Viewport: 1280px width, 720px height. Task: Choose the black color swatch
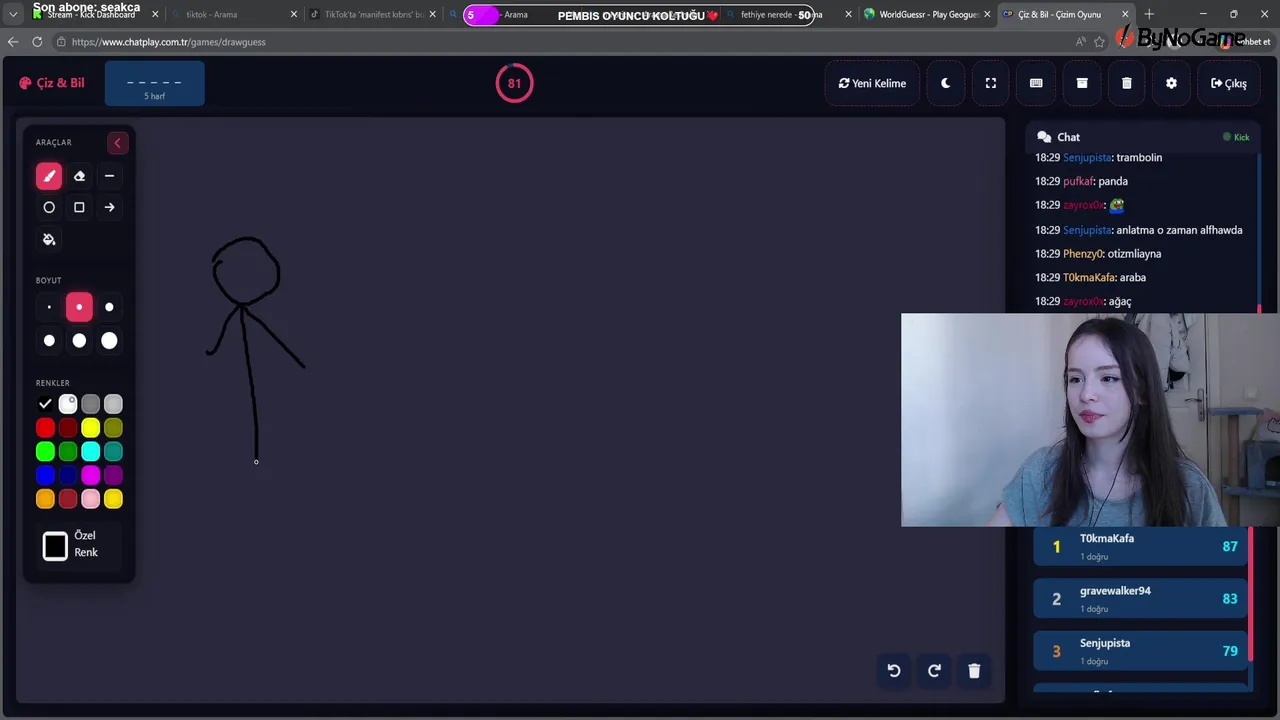click(x=45, y=404)
